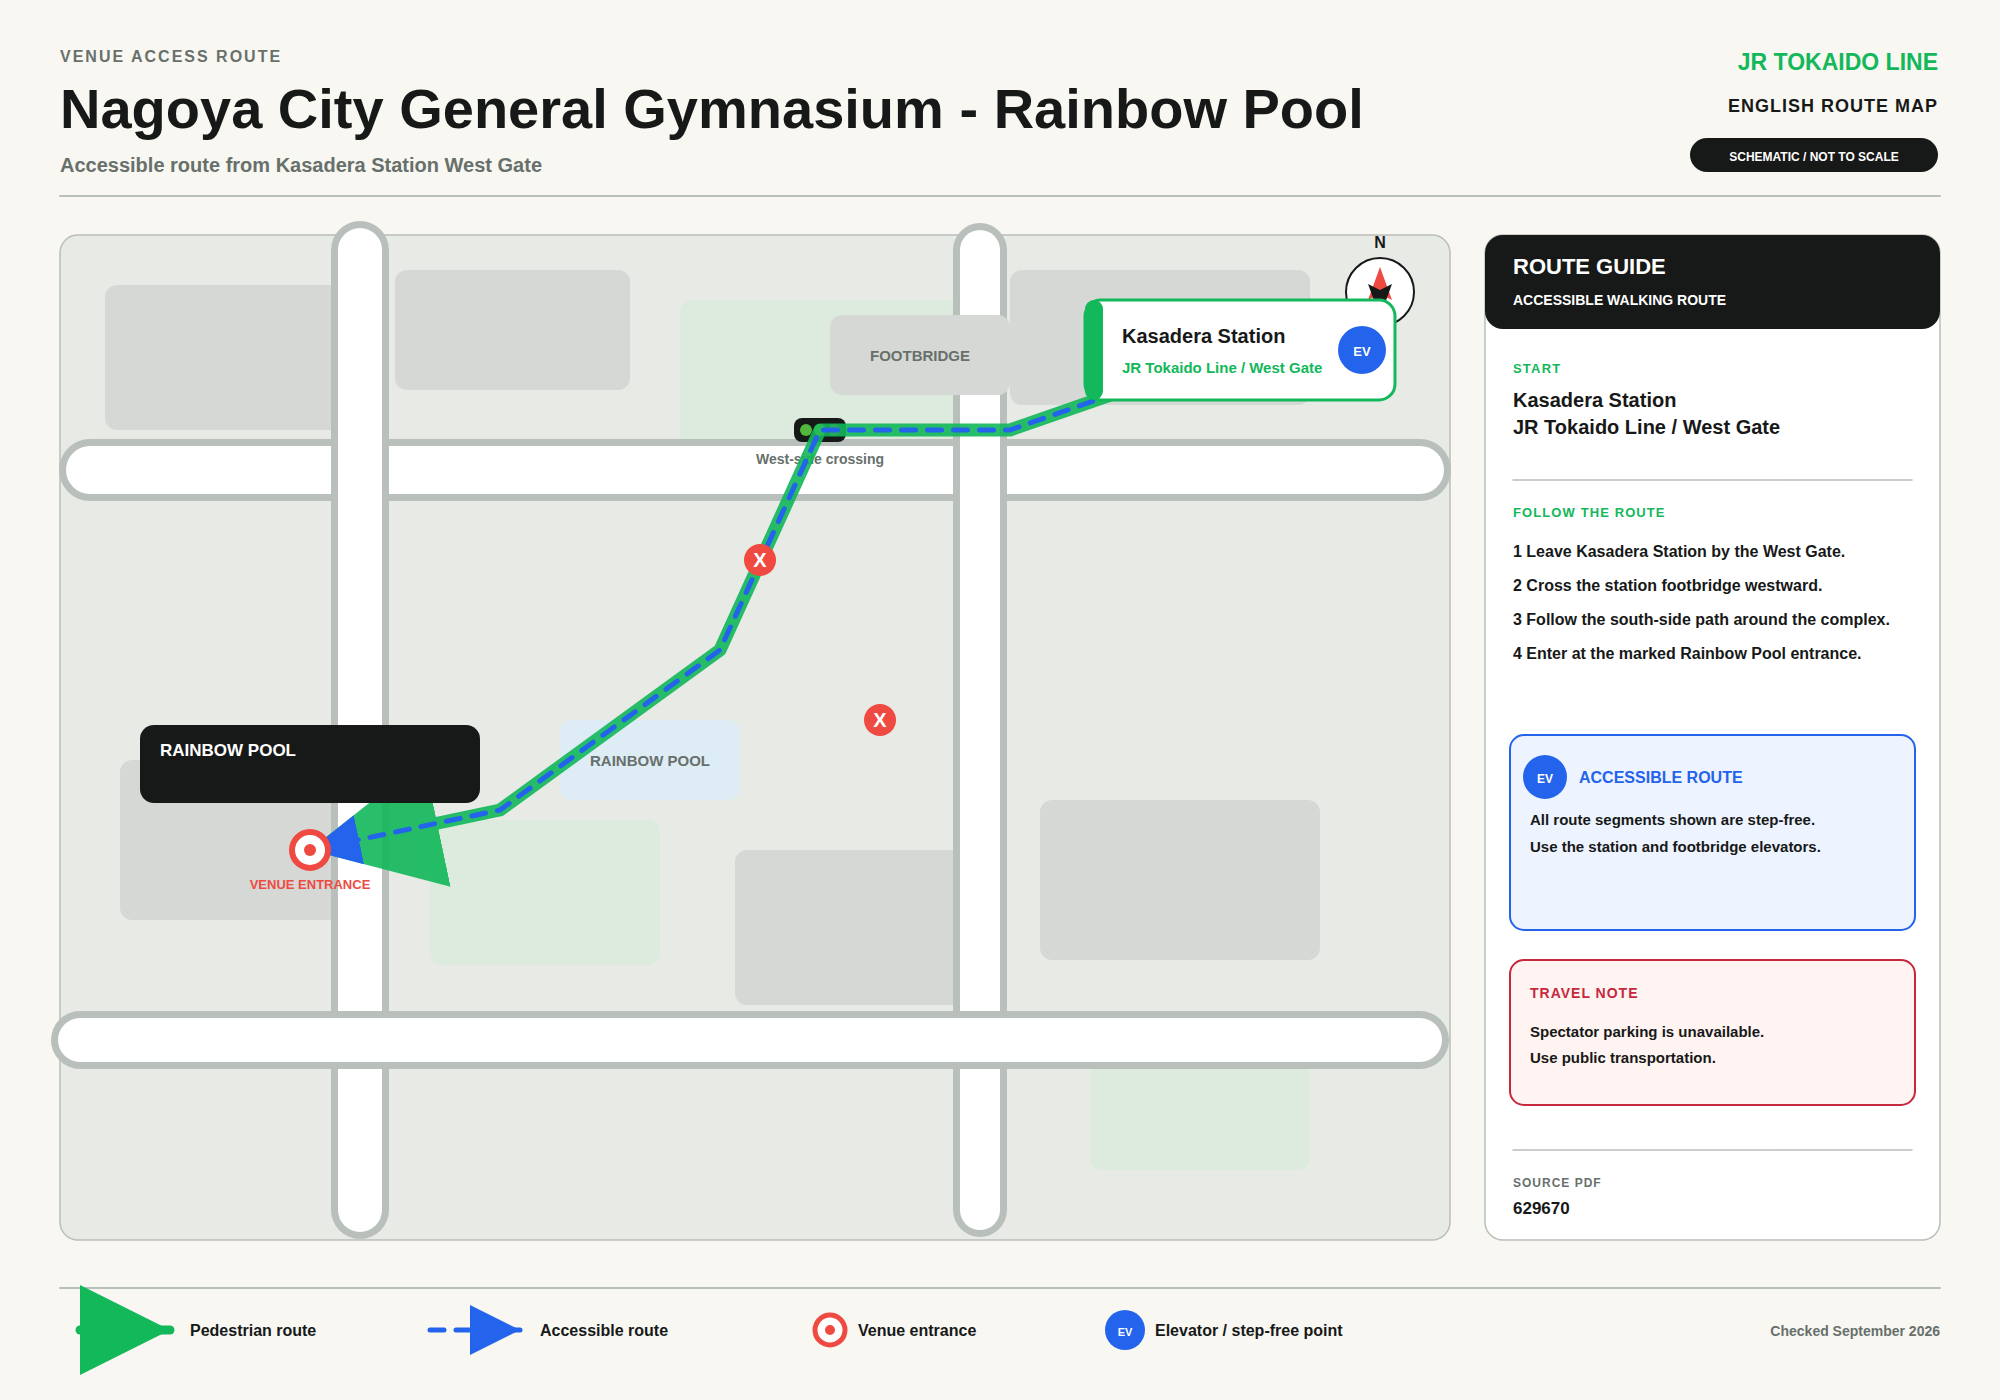Click step 3 Follow the south-side path
The height and width of the screenshot is (1400, 2000).
tap(1701, 620)
